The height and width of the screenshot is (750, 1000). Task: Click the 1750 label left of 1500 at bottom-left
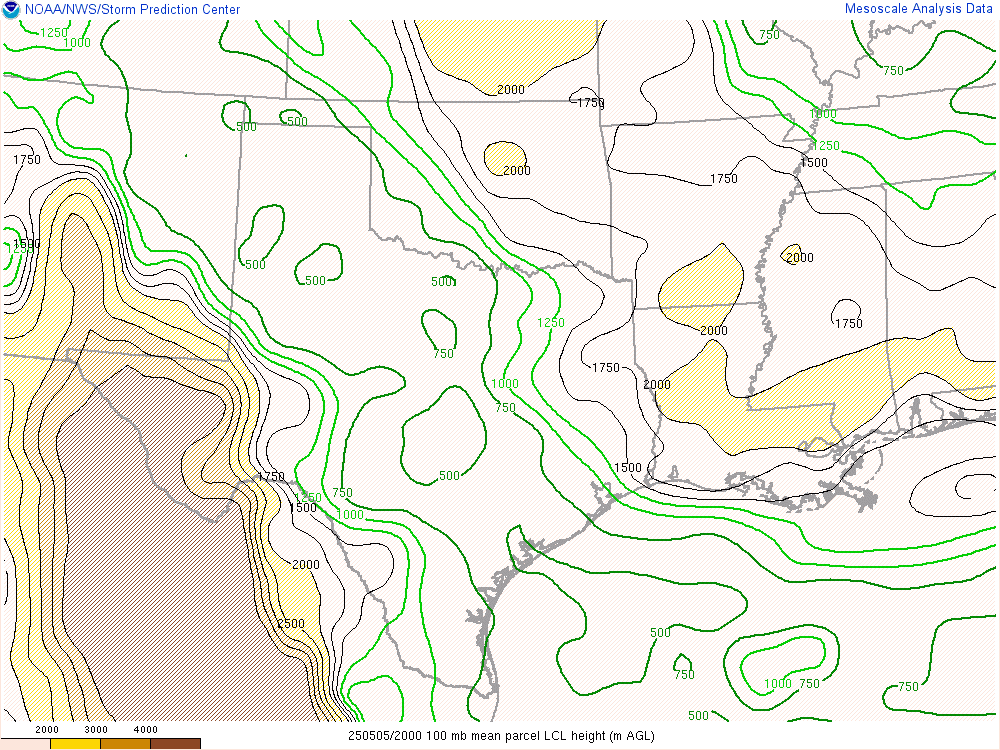(271, 477)
